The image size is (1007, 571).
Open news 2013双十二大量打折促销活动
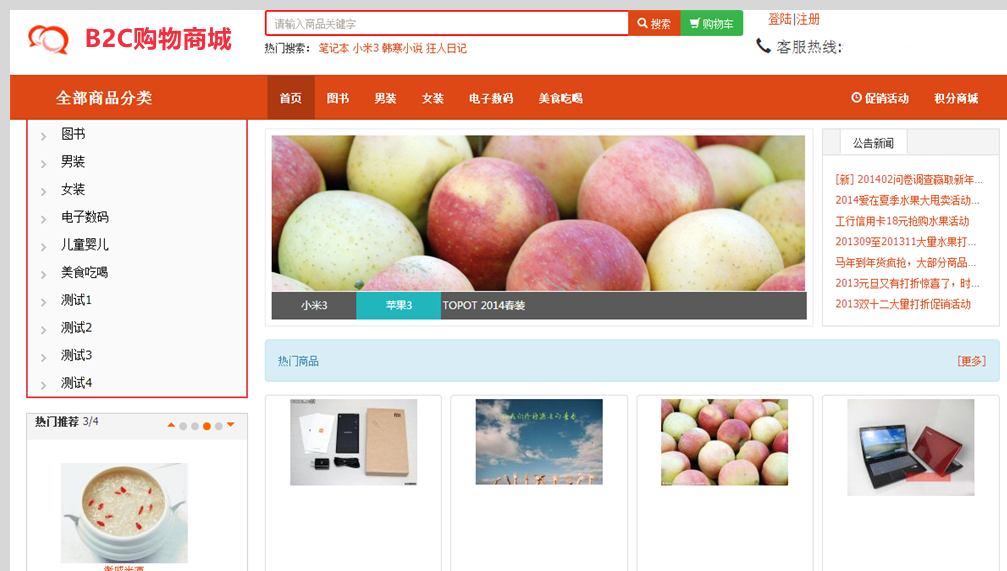click(903, 304)
